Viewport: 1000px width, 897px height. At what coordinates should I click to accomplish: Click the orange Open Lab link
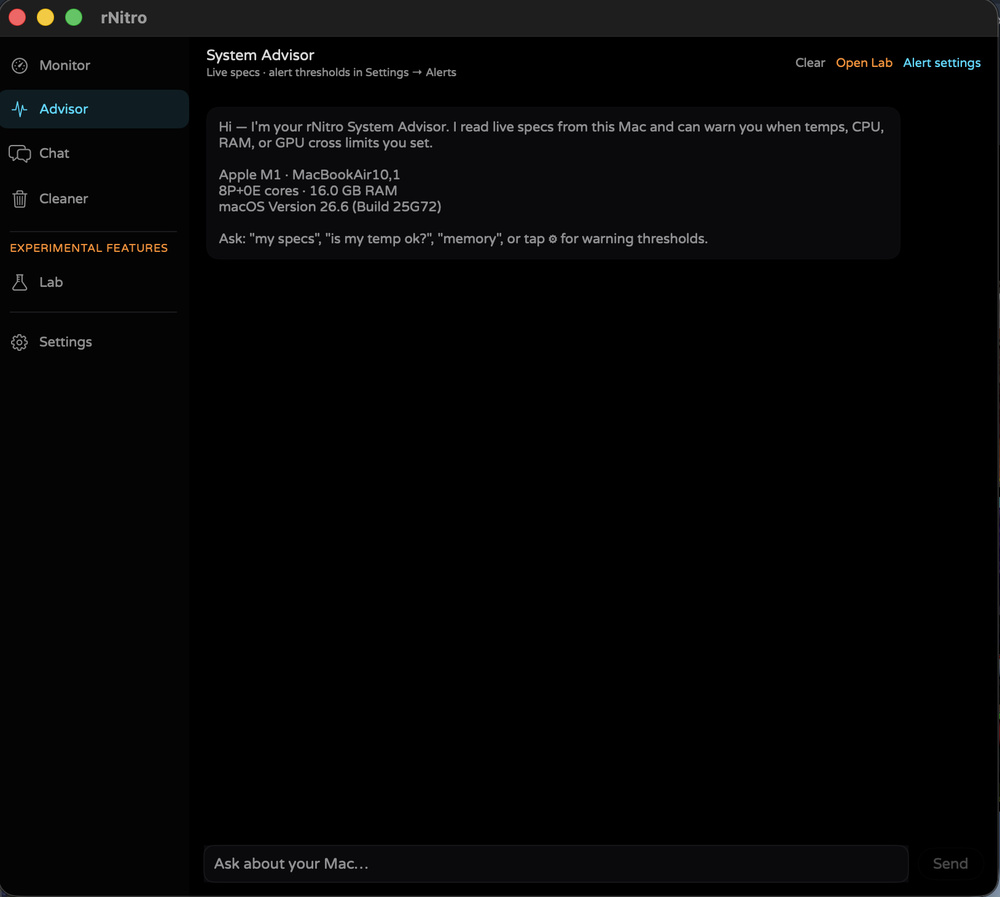[x=864, y=63]
